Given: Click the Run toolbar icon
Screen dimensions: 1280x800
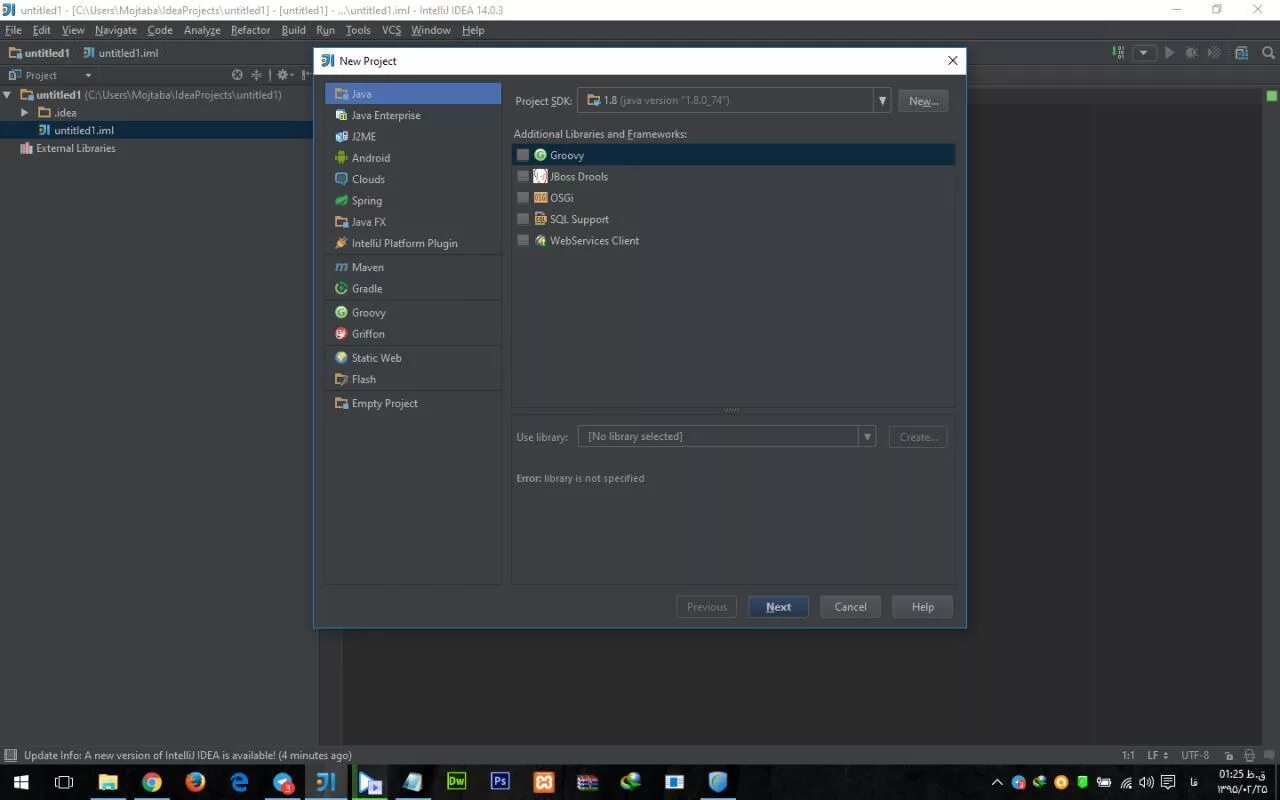Looking at the screenshot, I should [x=1169, y=53].
